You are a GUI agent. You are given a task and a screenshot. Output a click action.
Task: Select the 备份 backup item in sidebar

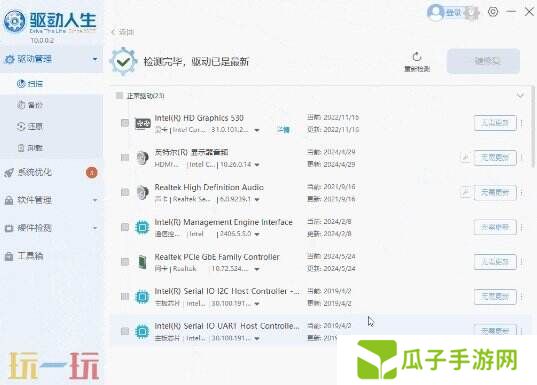coord(51,105)
